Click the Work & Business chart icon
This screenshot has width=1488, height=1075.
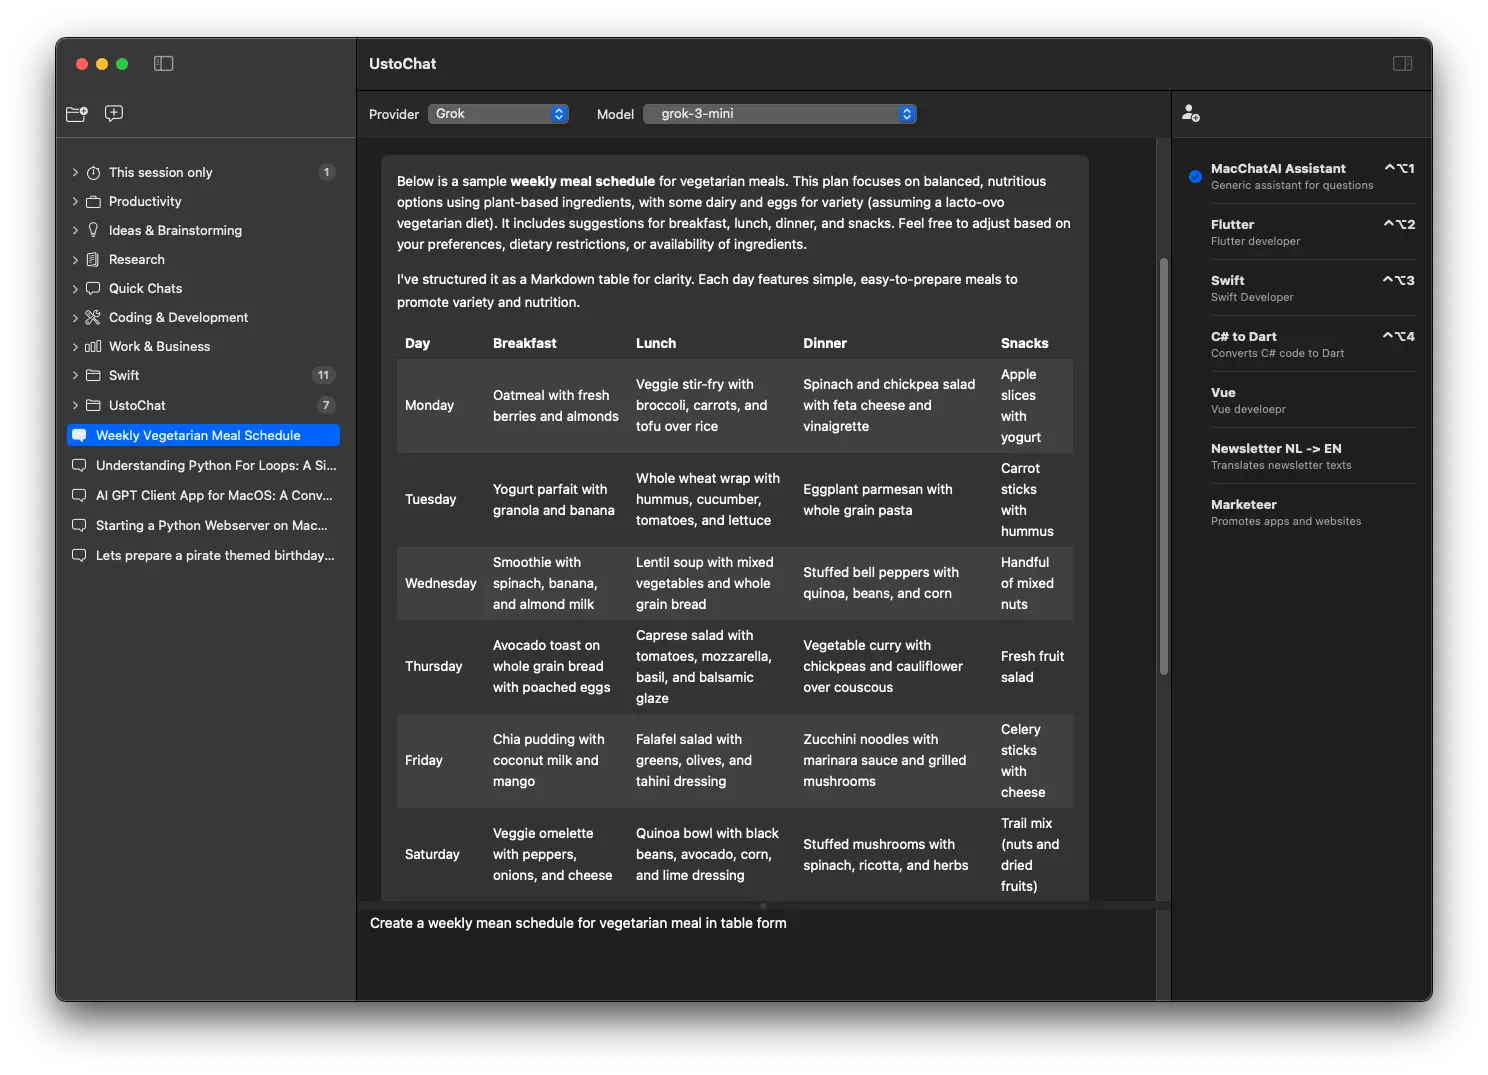click(x=93, y=347)
